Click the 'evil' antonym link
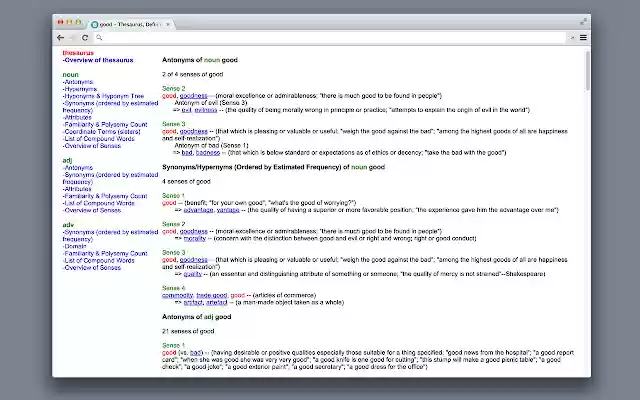The height and width of the screenshot is (400, 640). pyautogui.click(x=187, y=110)
